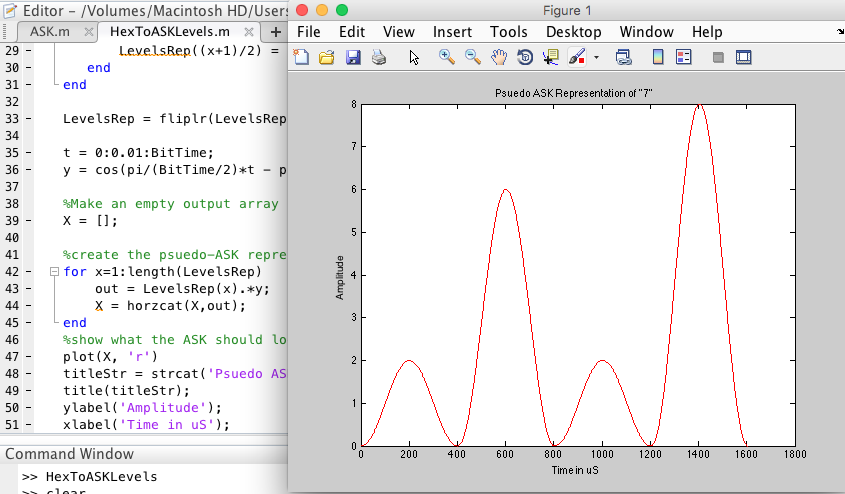This screenshot has width=845, height=494.
Task: Toggle breakpoint dash at line 51
Action: coord(28,425)
